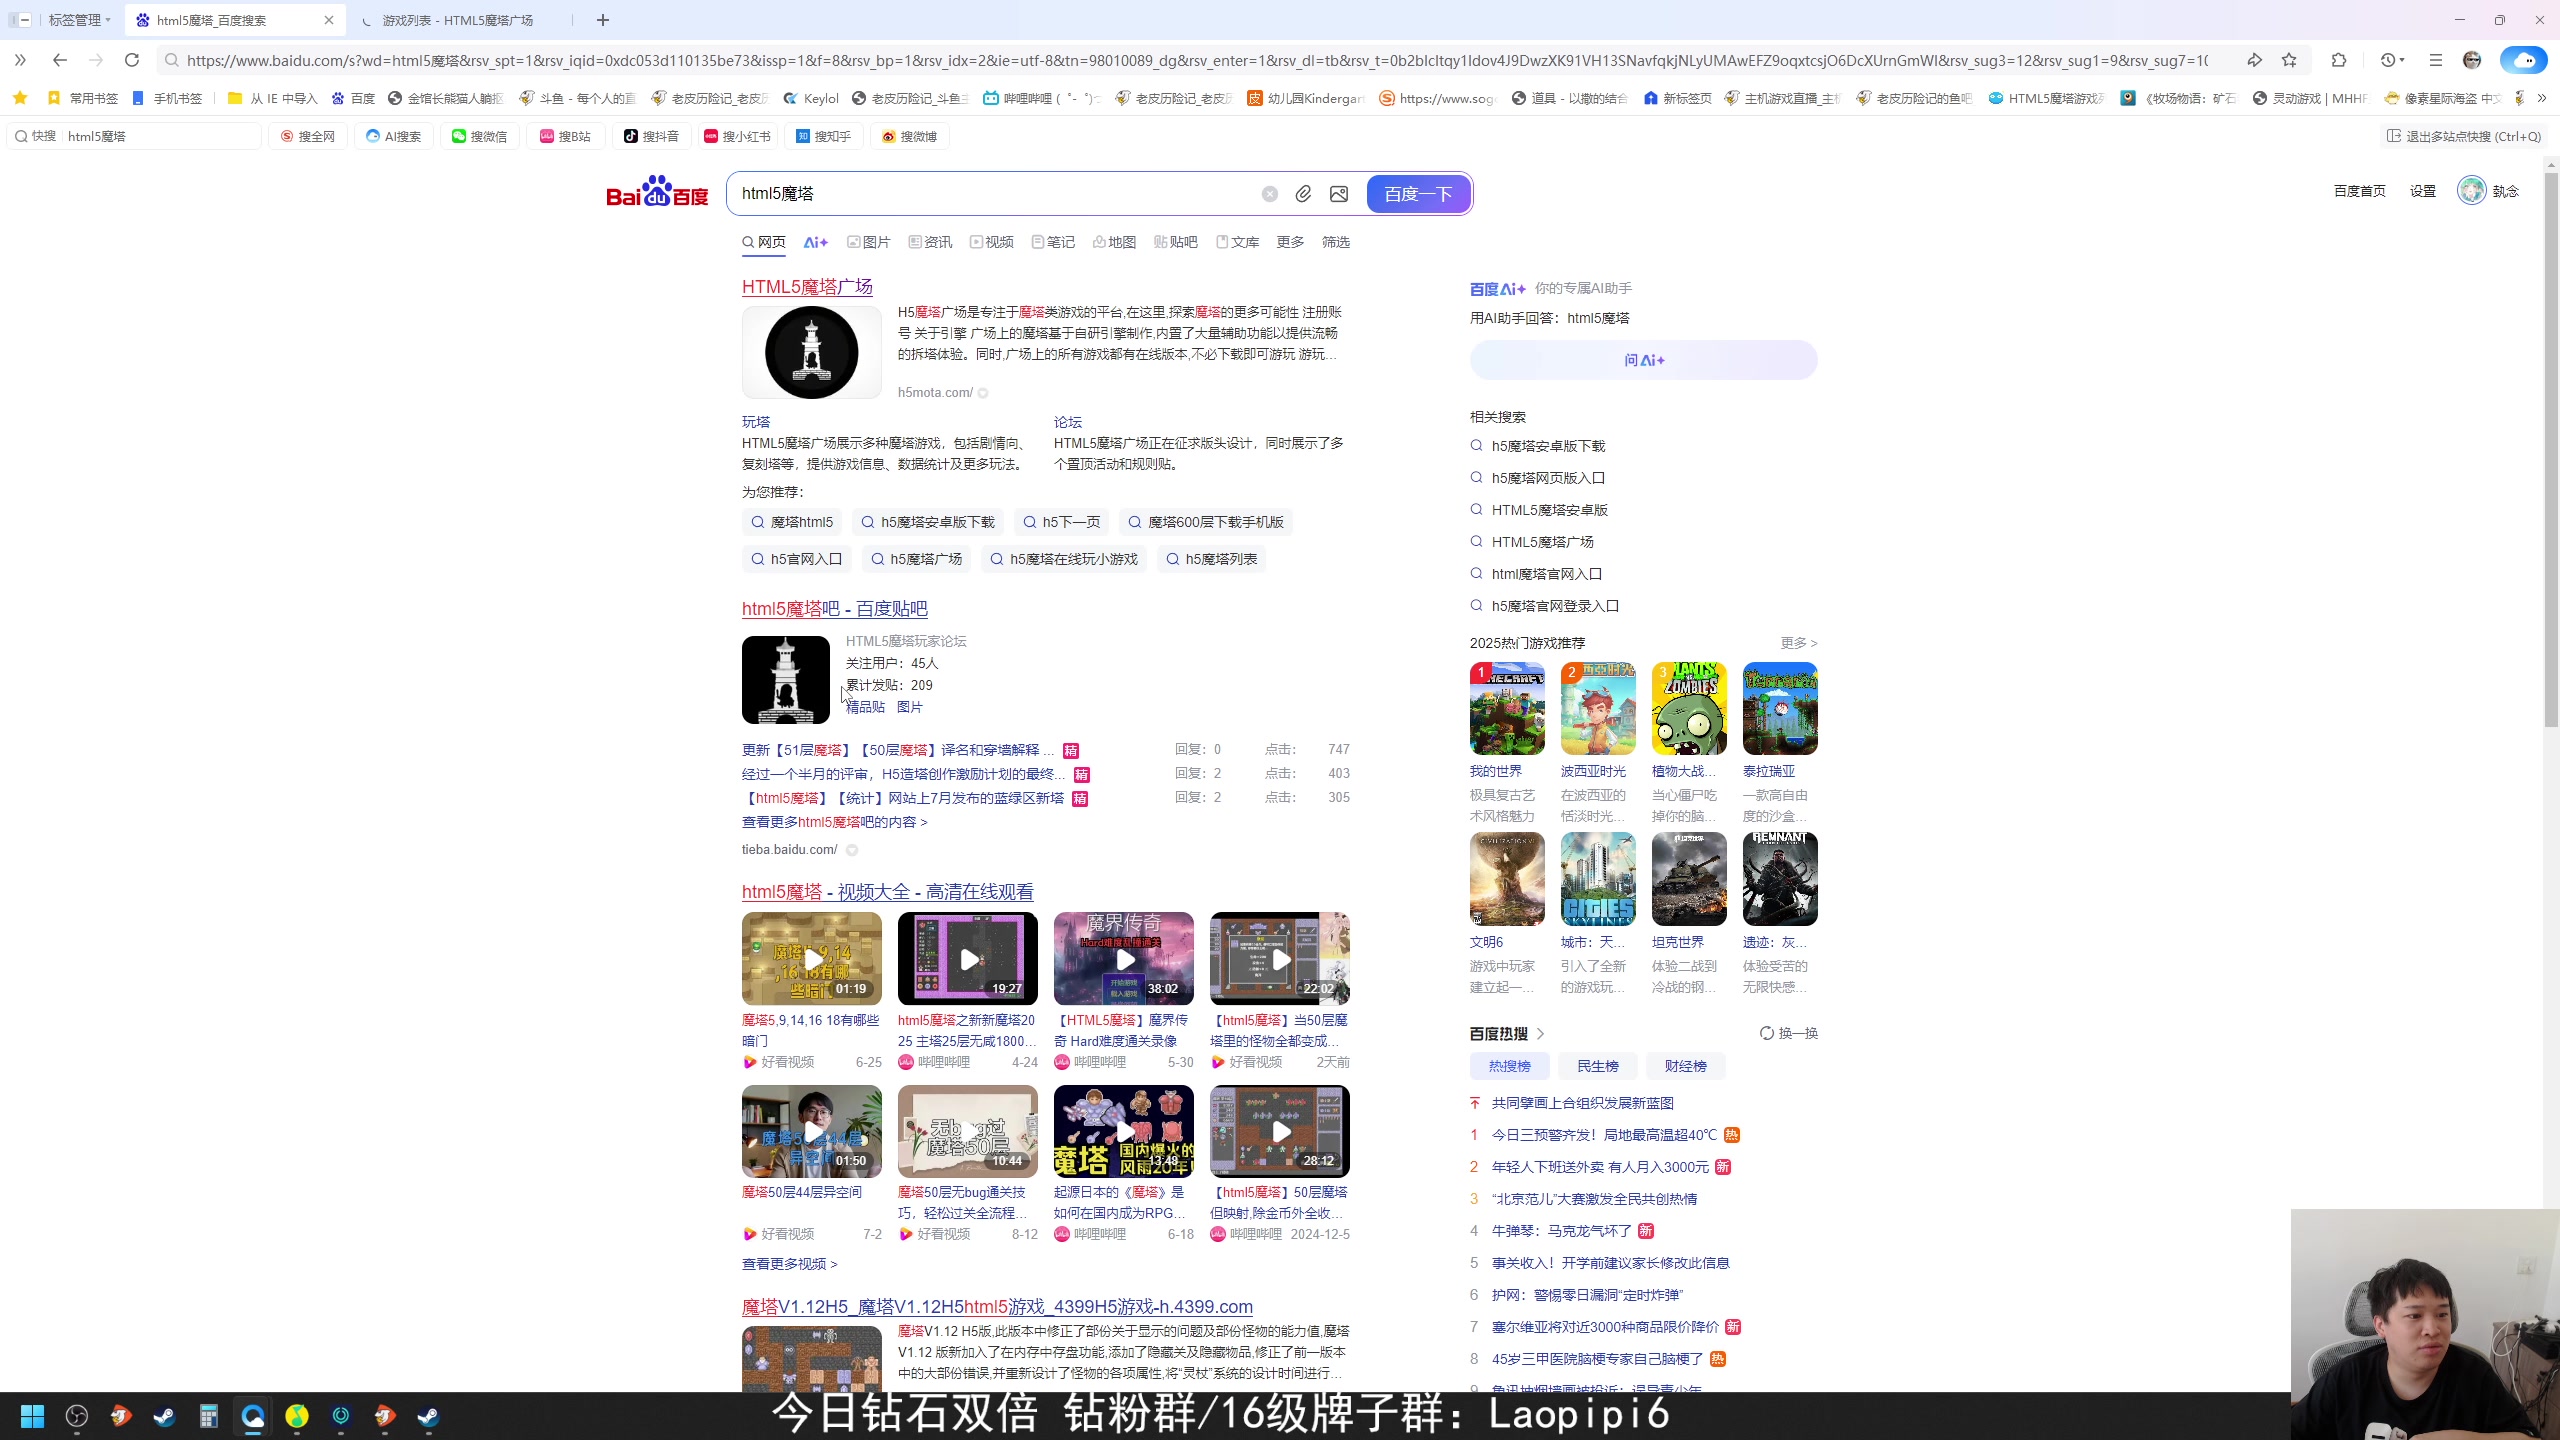Open 我的世界 game thumbnail

[x=1507, y=708]
